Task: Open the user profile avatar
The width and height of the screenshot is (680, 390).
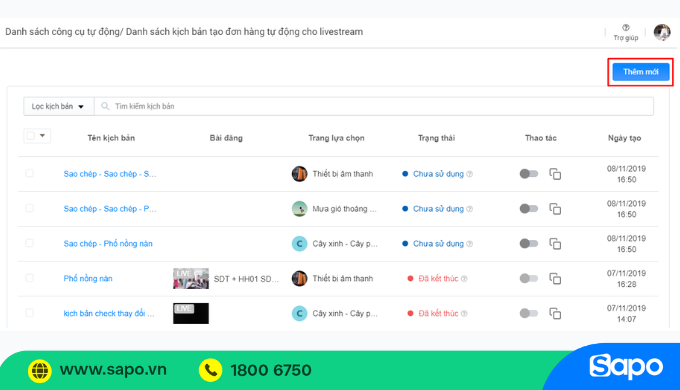Action: tap(662, 33)
